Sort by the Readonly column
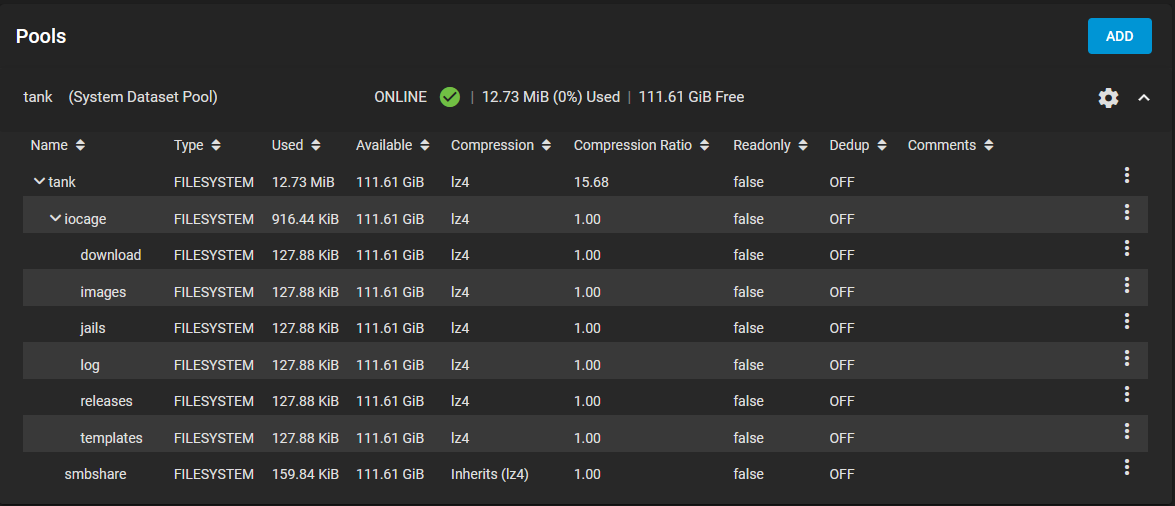The width and height of the screenshot is (1175, 506). pos(770,145)
